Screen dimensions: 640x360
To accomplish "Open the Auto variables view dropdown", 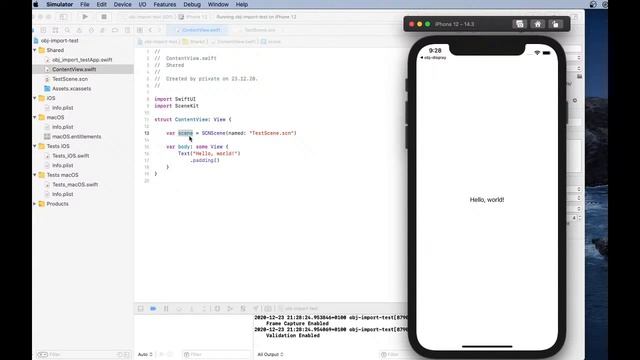I will tap(145, 354).
